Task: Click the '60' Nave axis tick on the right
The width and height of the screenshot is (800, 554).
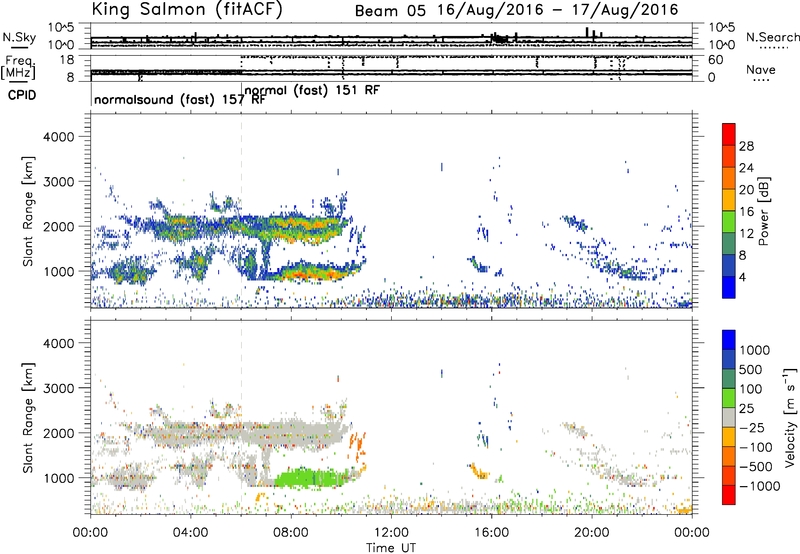Action: [x=716, y=60]
